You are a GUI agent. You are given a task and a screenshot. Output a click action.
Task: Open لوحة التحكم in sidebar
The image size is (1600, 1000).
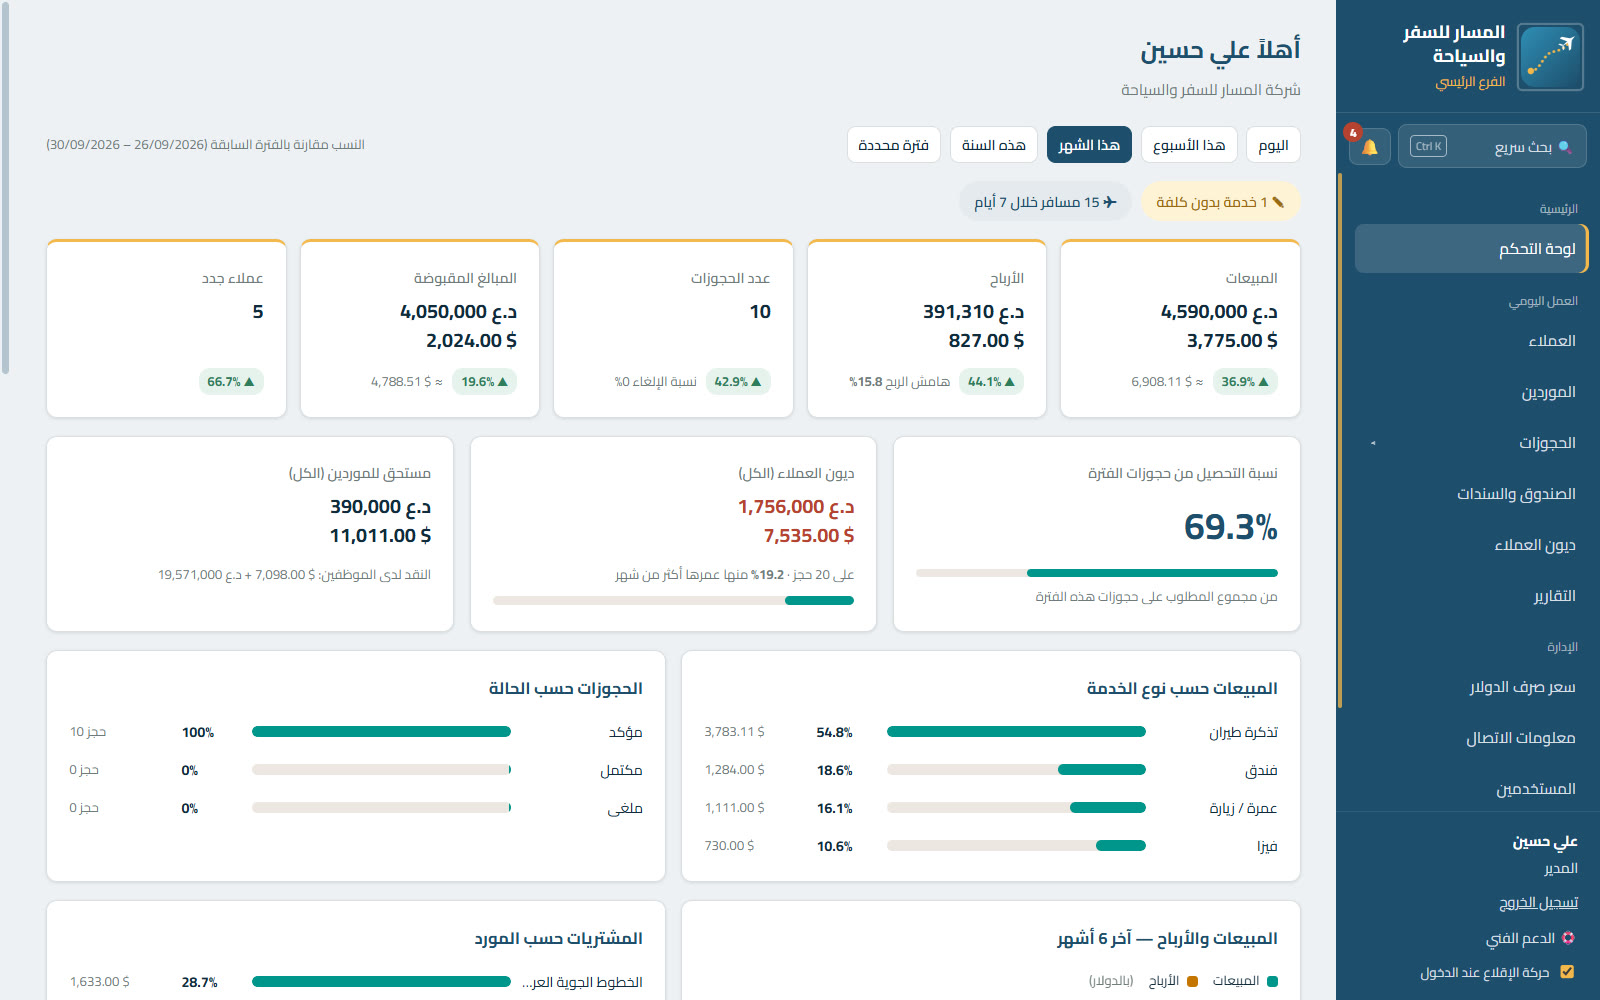(1470, 249)
